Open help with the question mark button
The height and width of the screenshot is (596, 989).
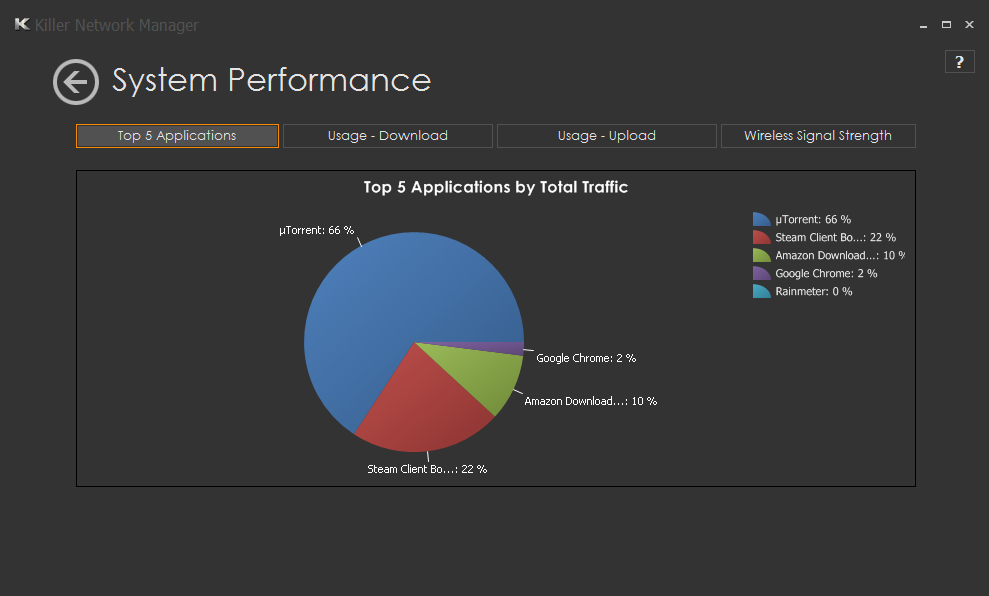coord(959,62)
